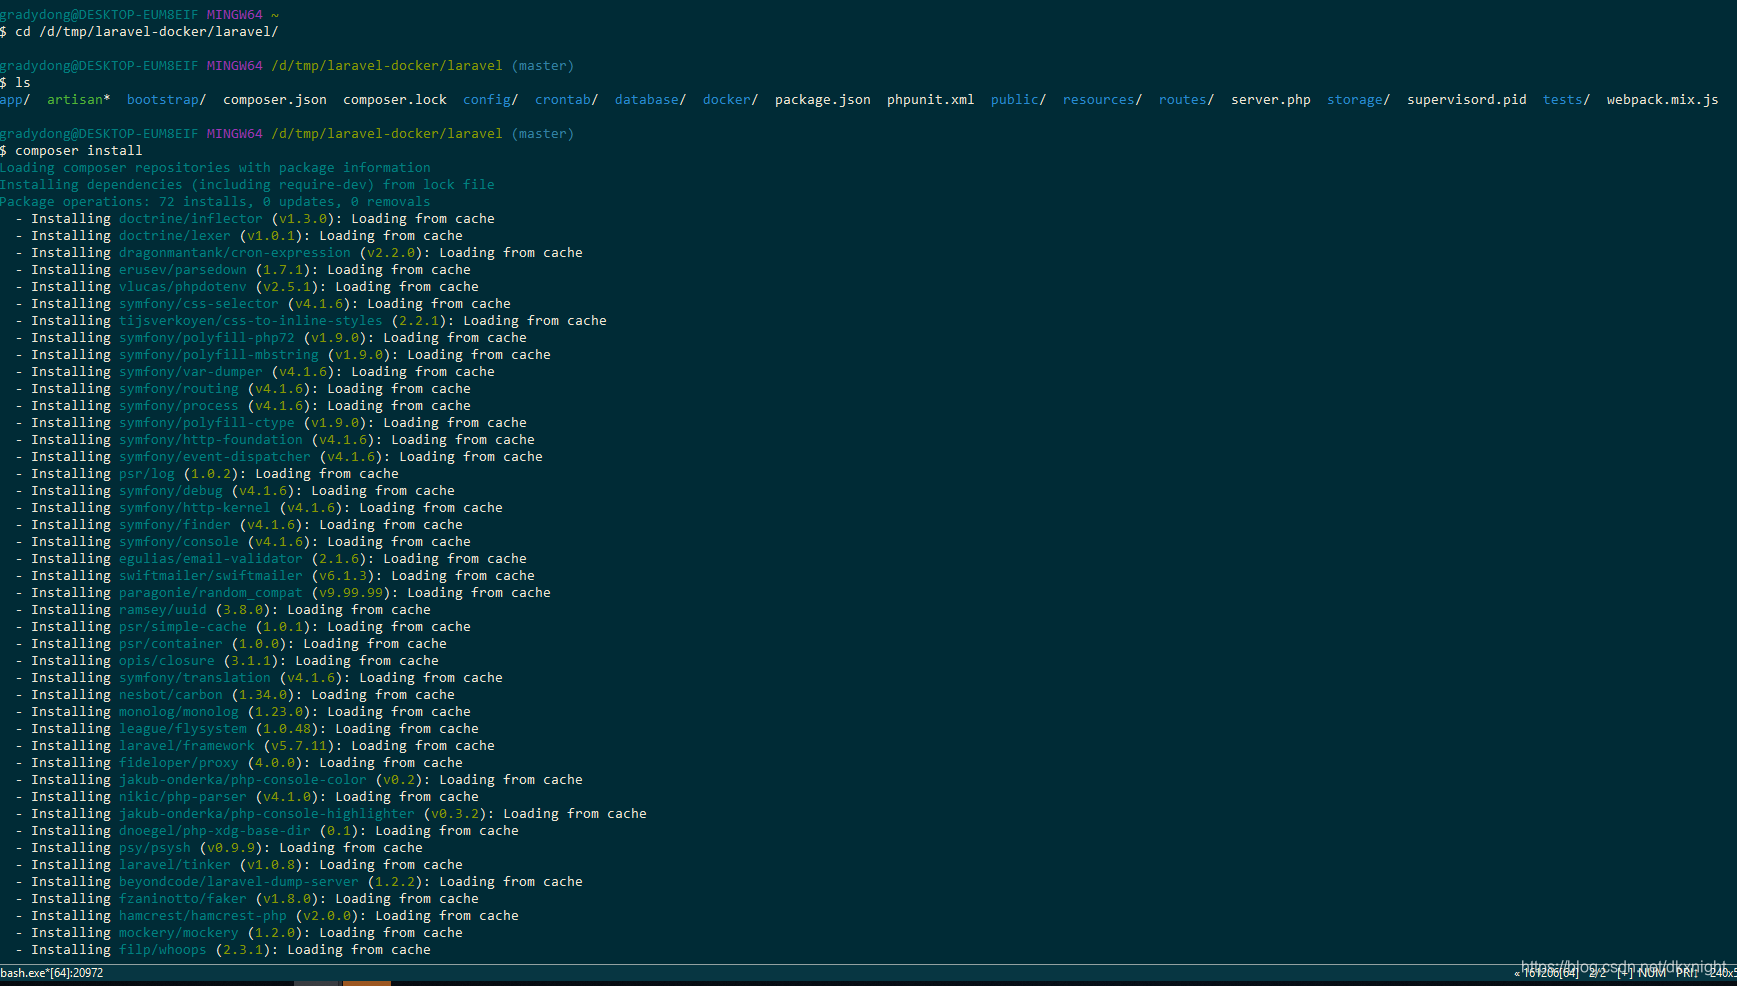Click 'composer.json' in the file listing

(275, 100)
